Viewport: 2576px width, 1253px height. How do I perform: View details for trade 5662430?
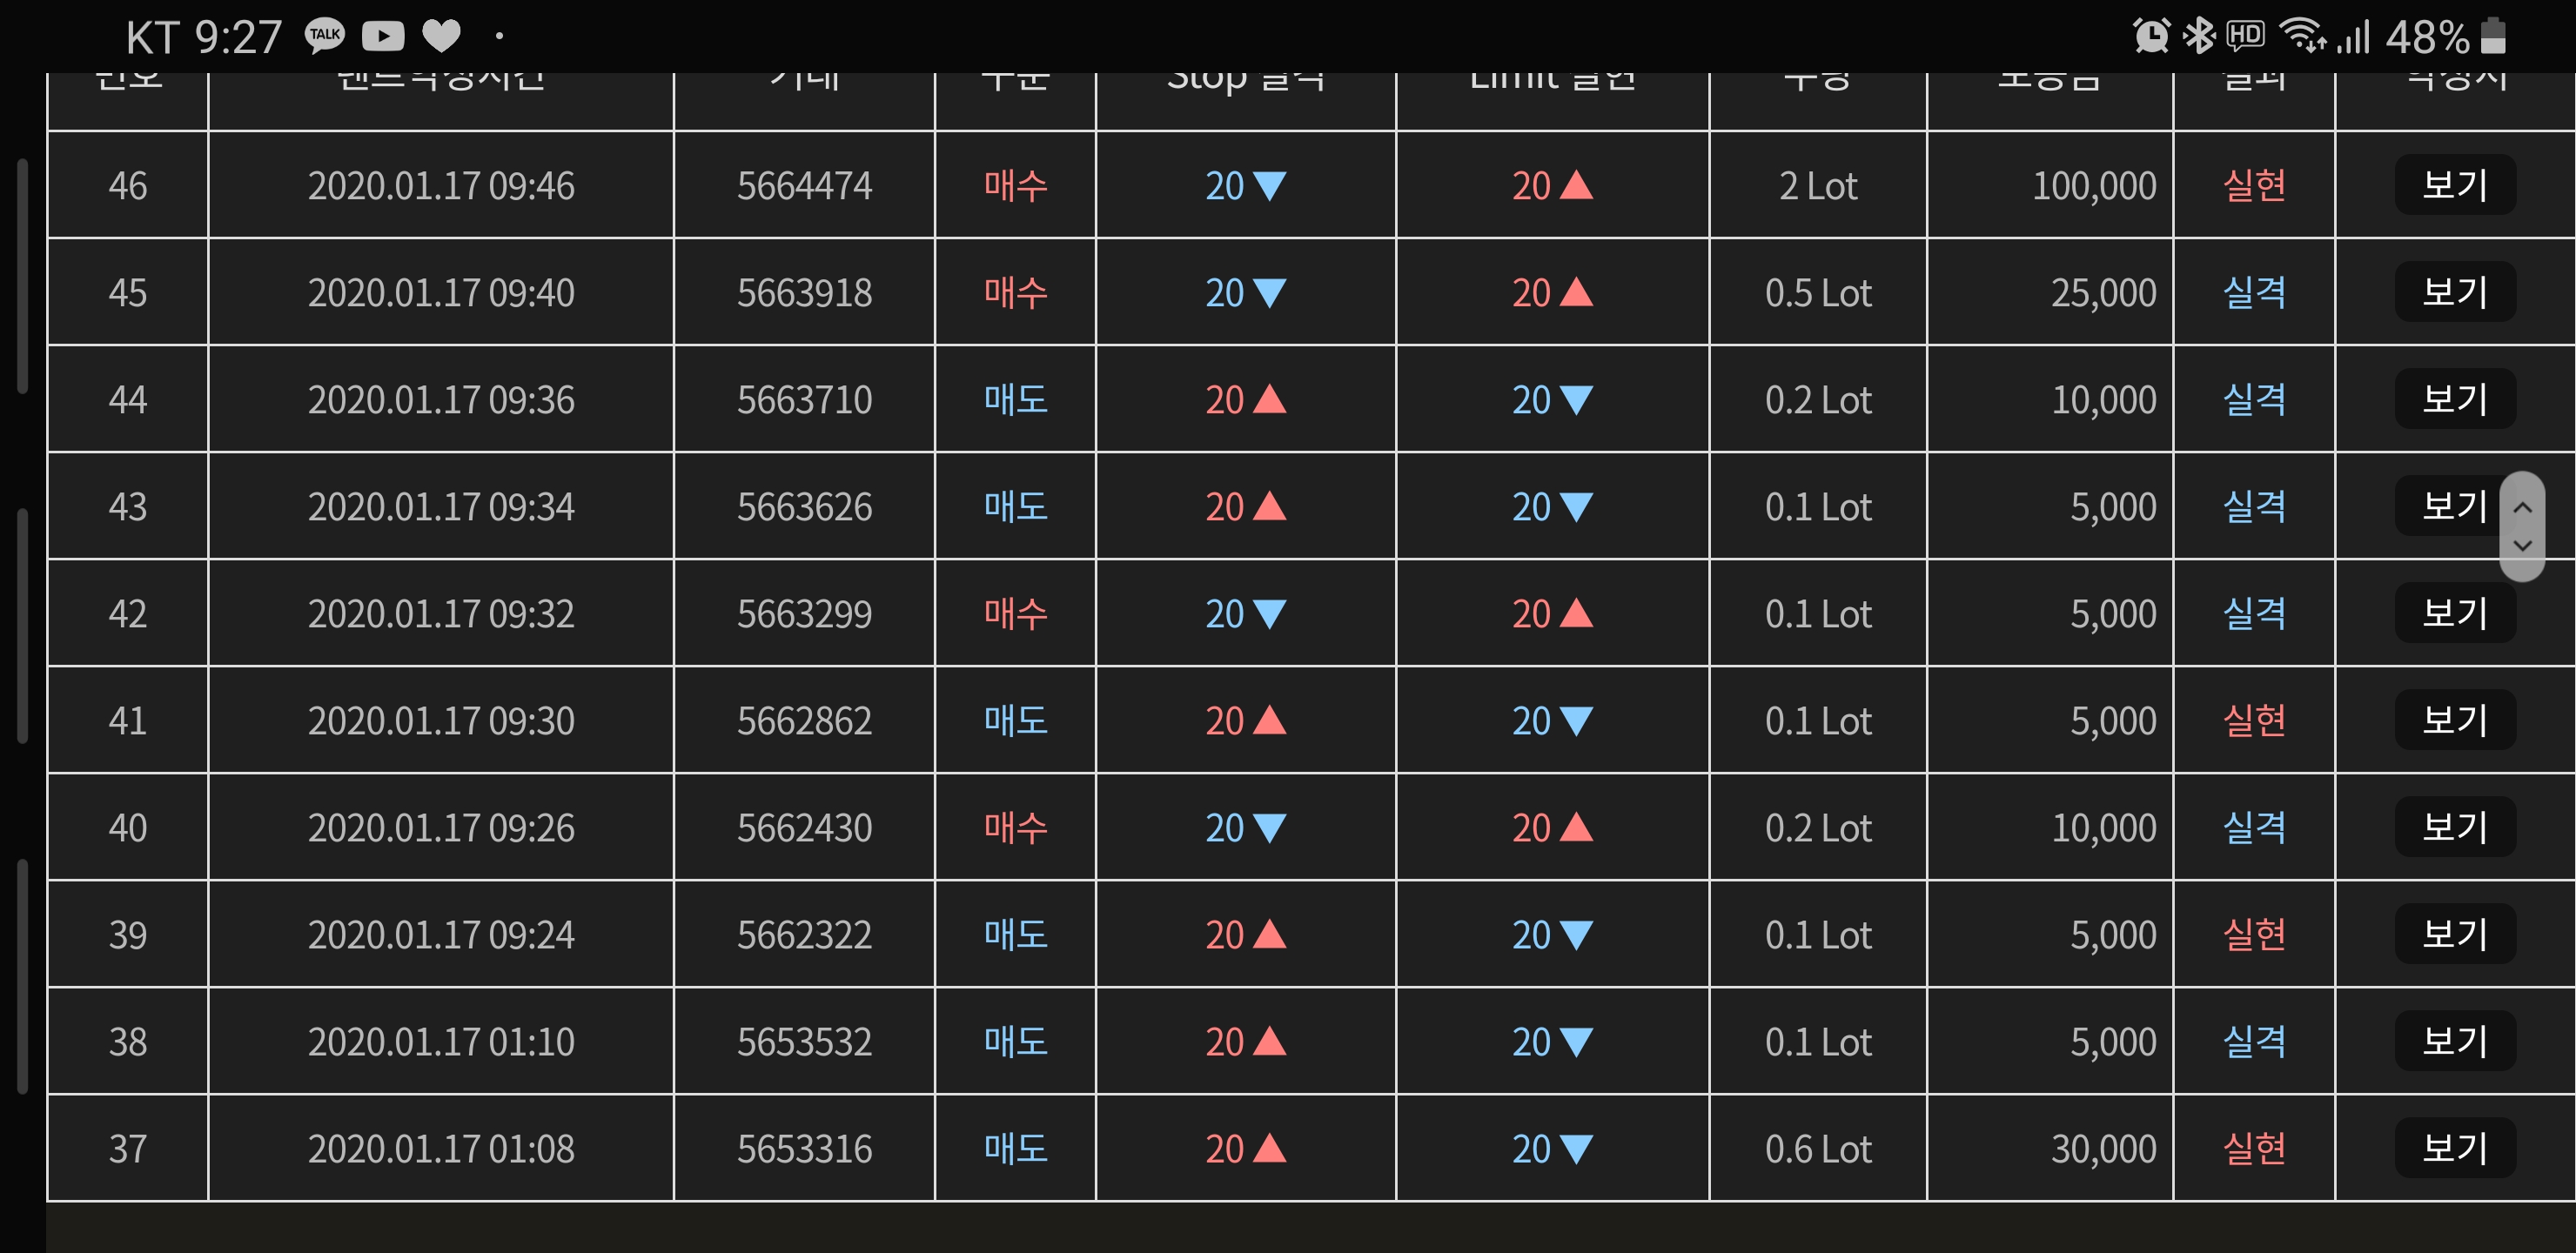(2454, 827)
